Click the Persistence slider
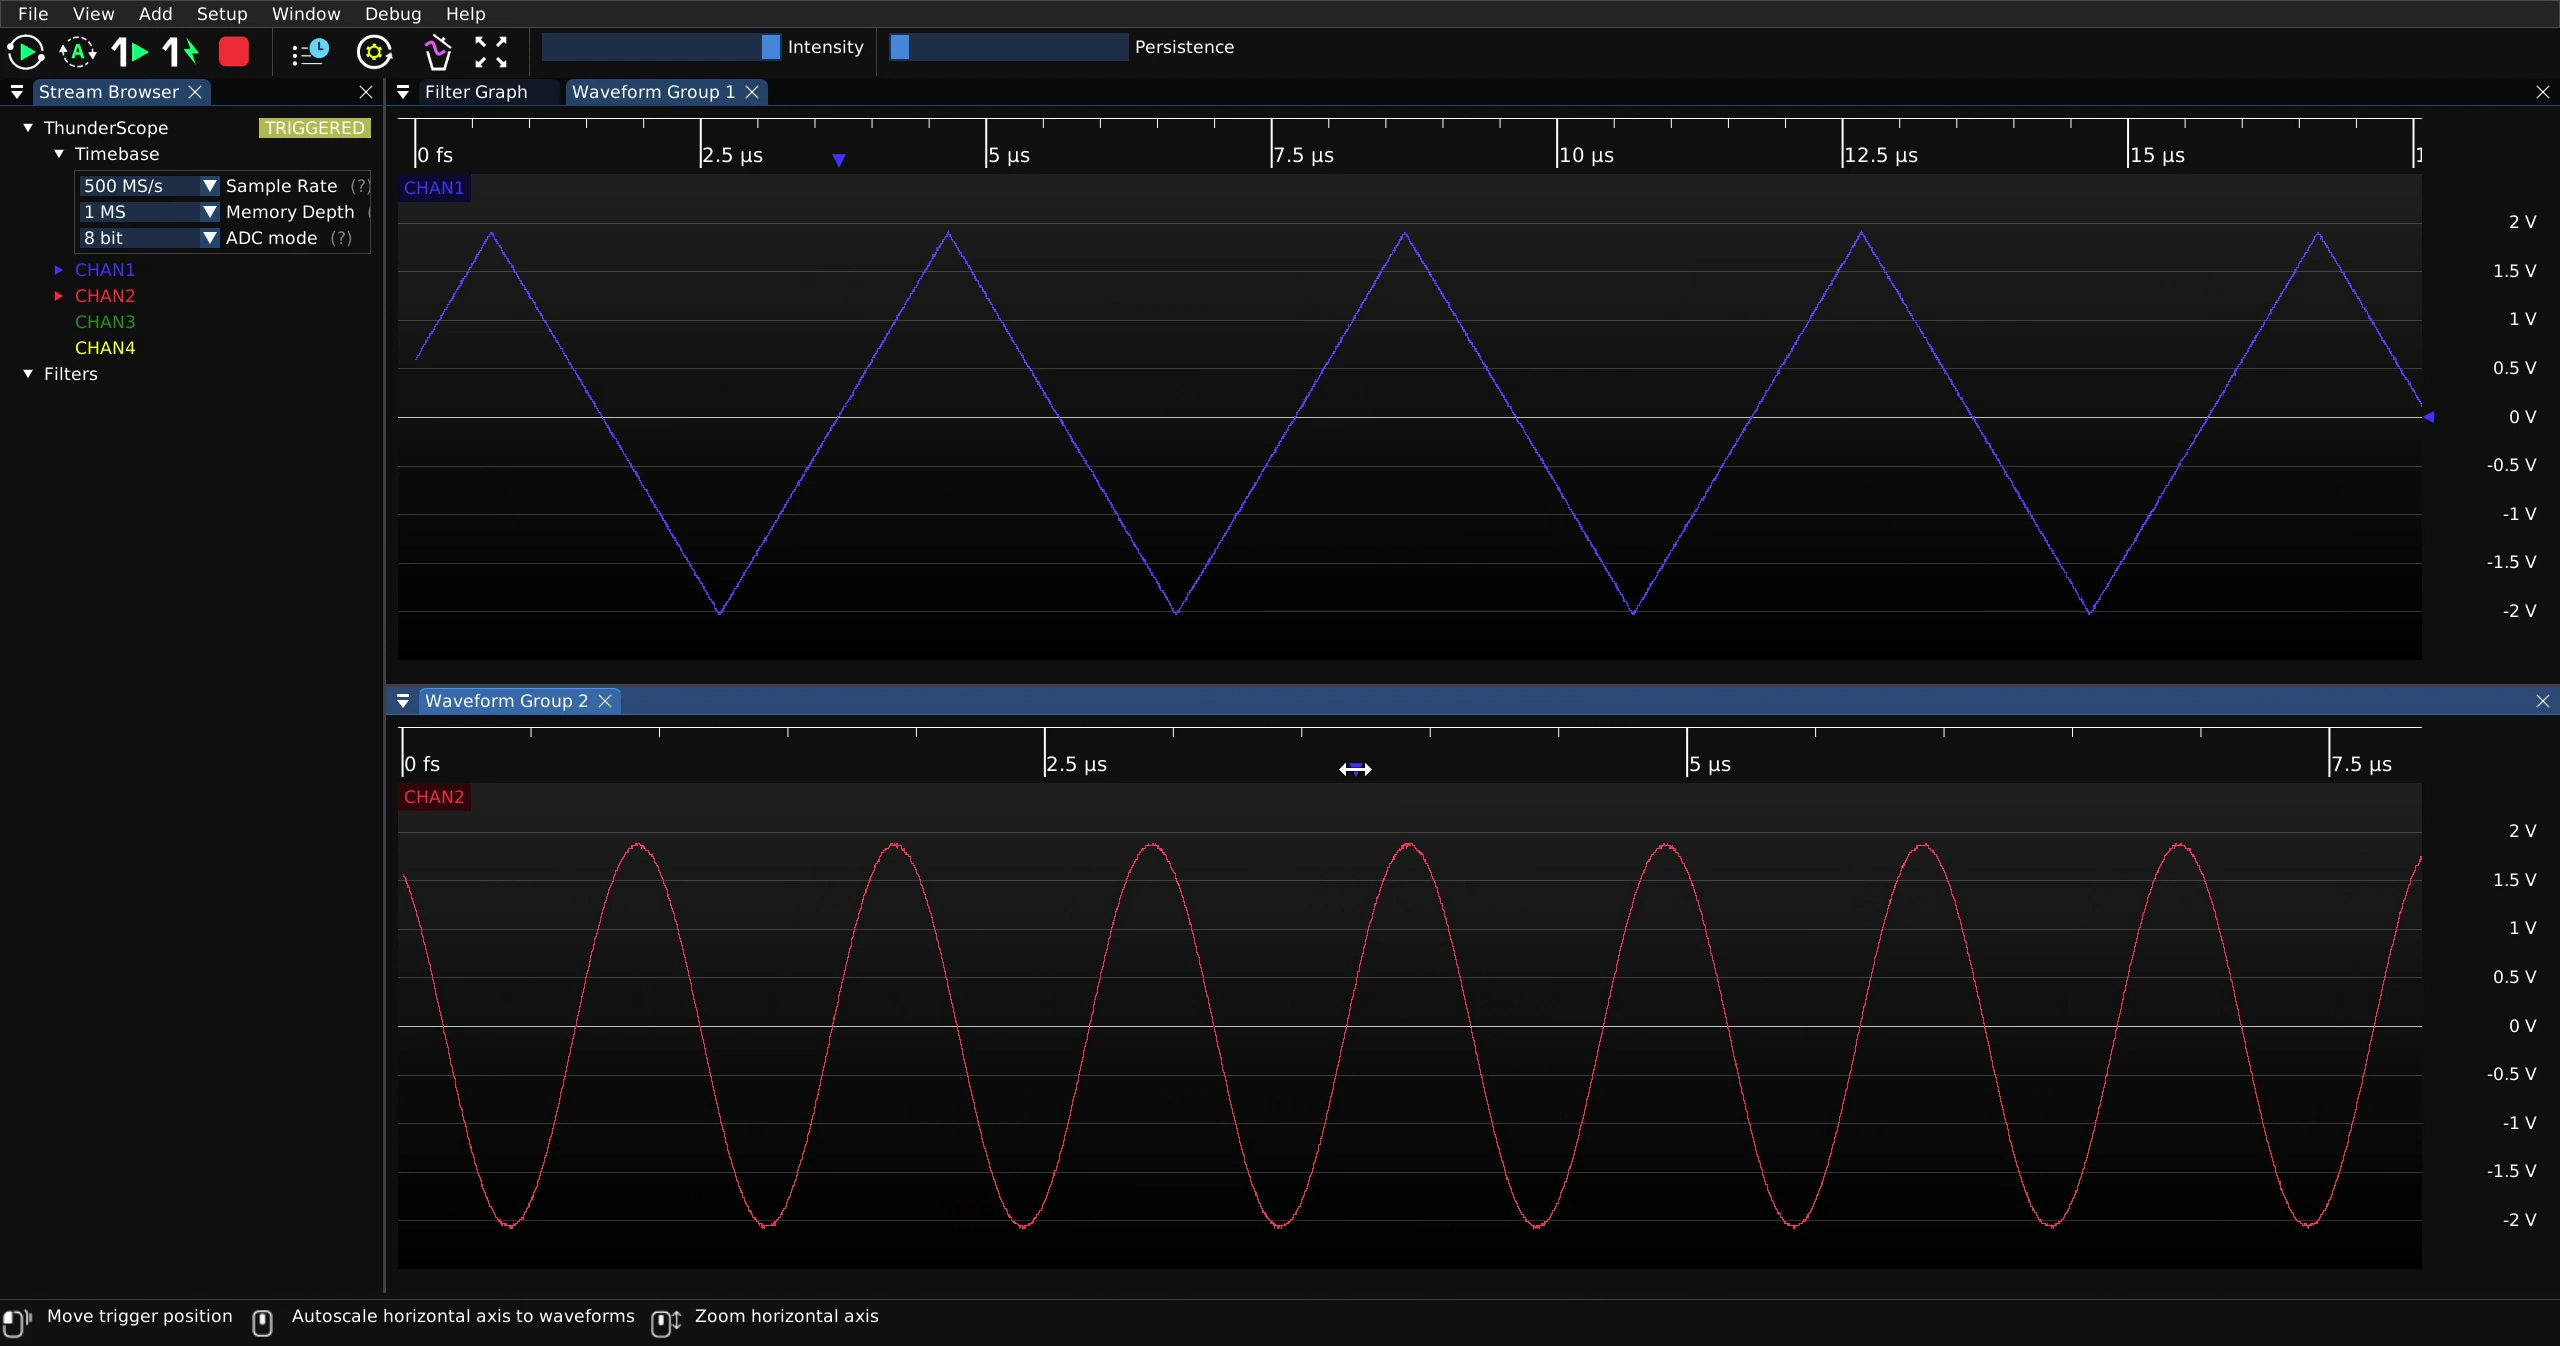The height and width of the screenshot is (1346, 2560). point(1009,47)
